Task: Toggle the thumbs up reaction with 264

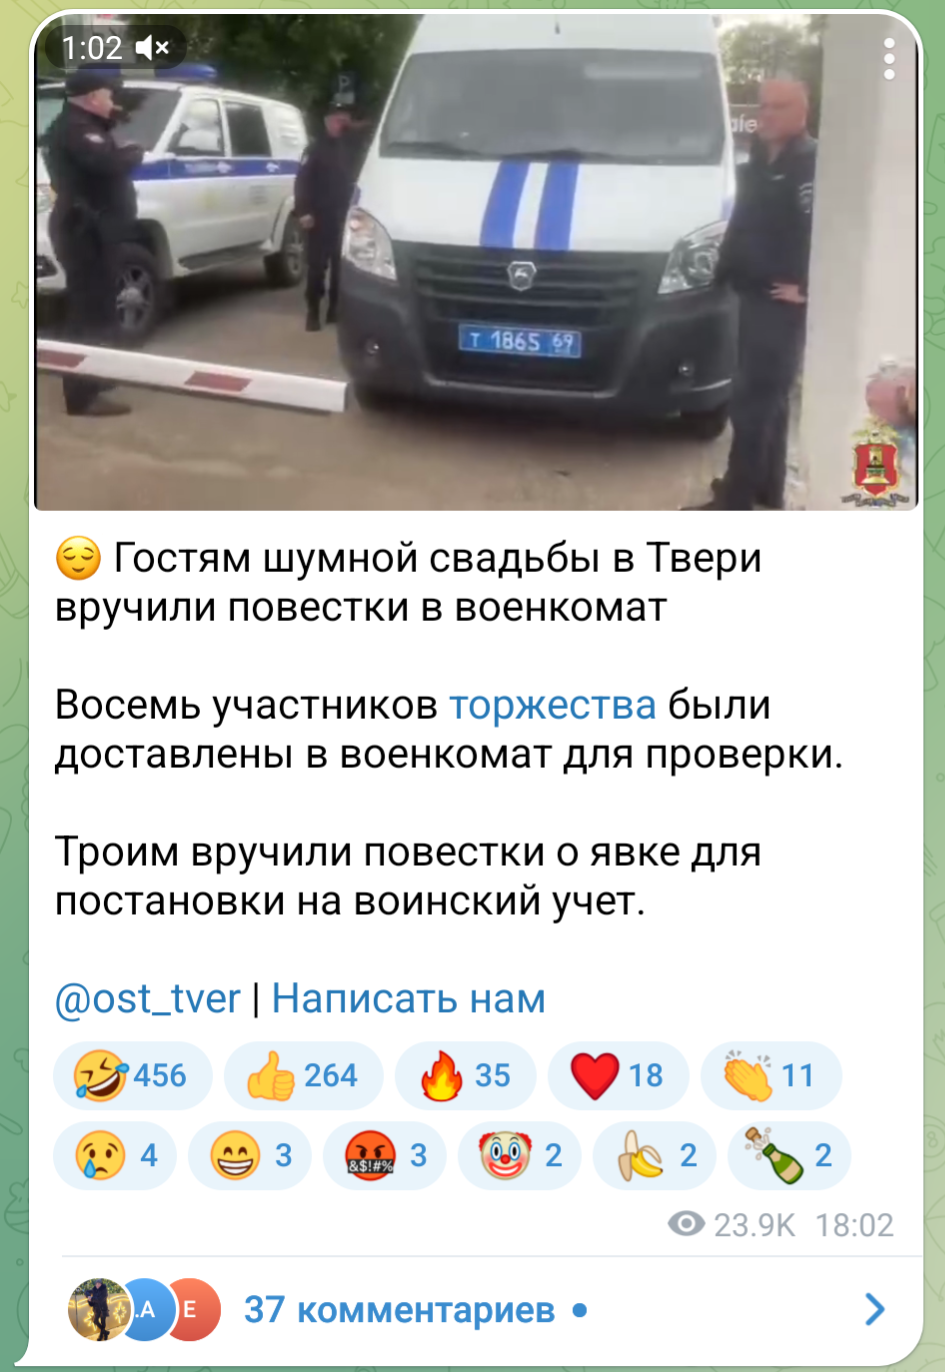Action: click(303, 1076)
